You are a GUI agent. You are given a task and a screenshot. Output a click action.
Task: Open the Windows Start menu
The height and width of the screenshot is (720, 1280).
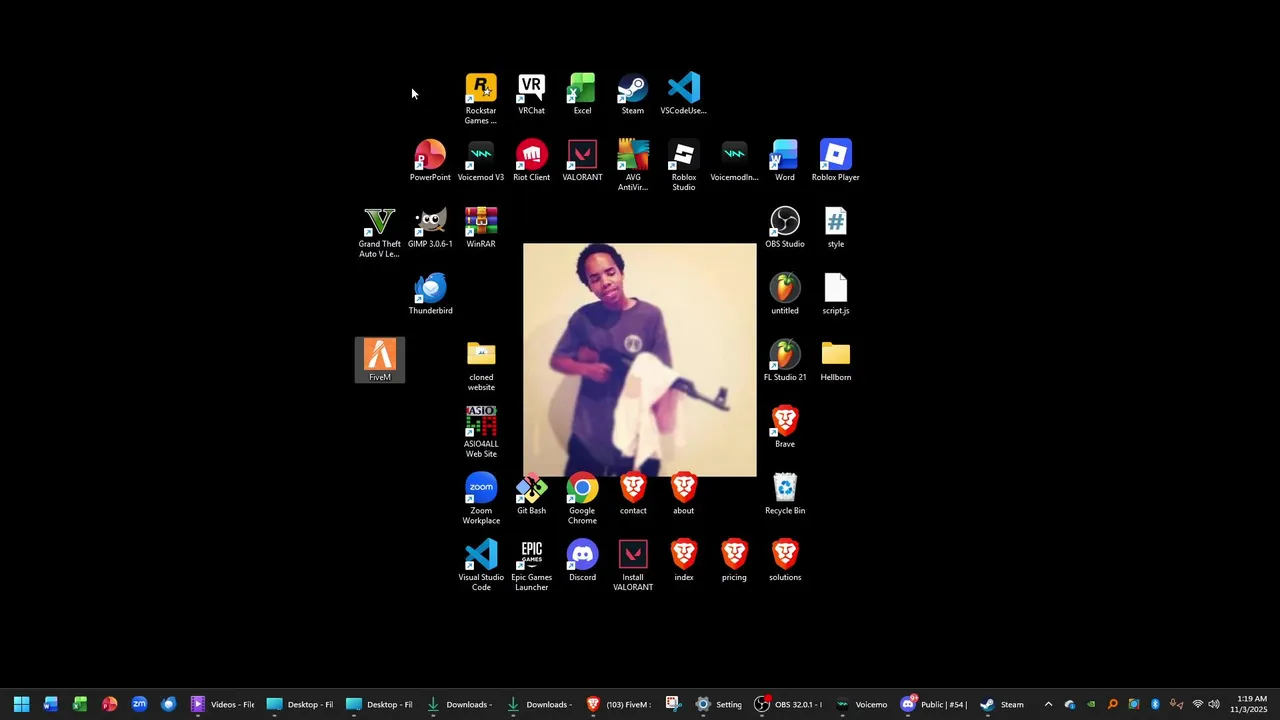(21, 704)
